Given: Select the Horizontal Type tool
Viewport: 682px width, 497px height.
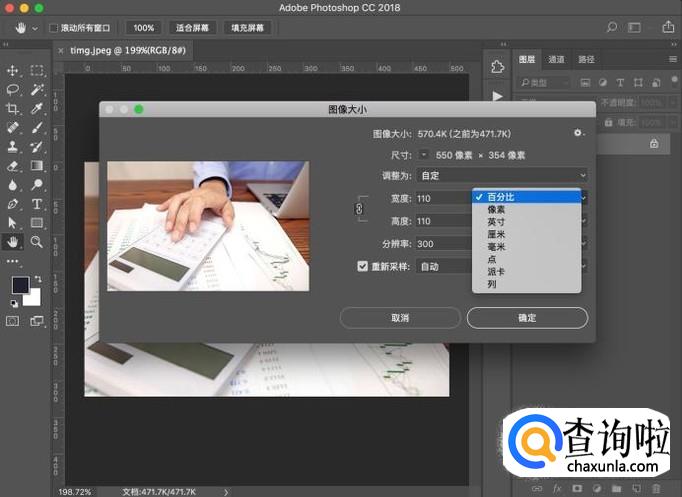Looking at the screenshot, I should coord(37,204).
